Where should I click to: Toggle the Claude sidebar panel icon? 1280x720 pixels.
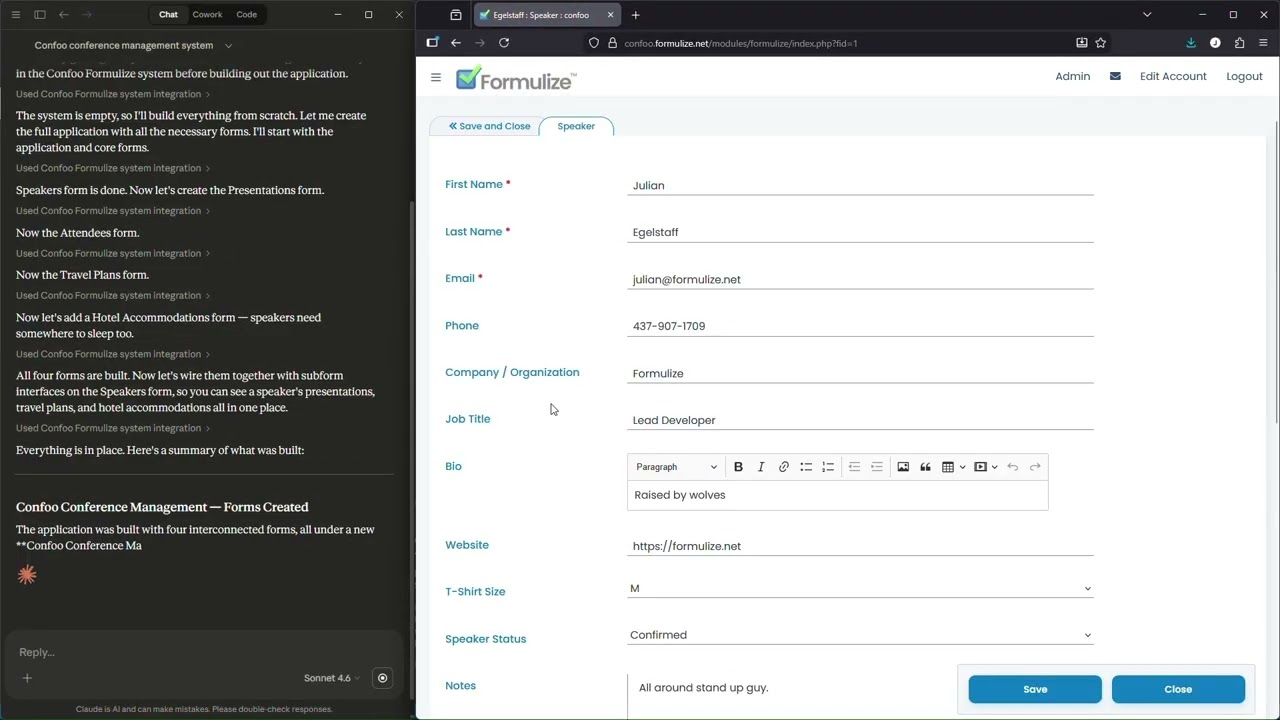pos(40,14)
